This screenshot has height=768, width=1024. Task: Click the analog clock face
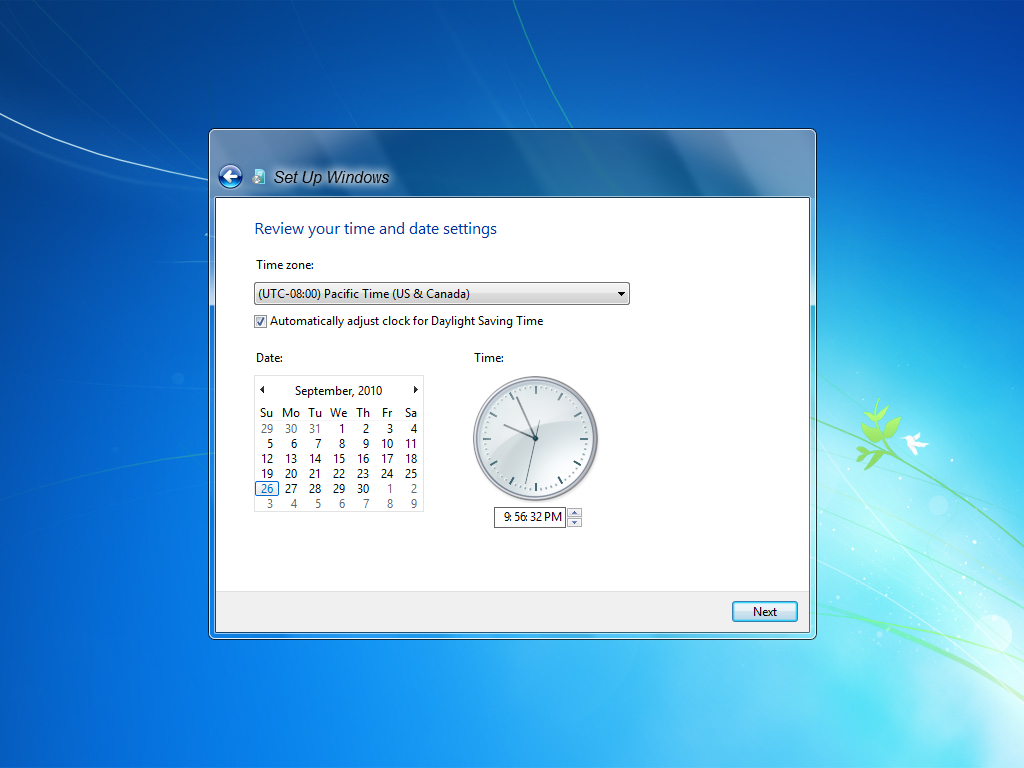tap(536, 438)
